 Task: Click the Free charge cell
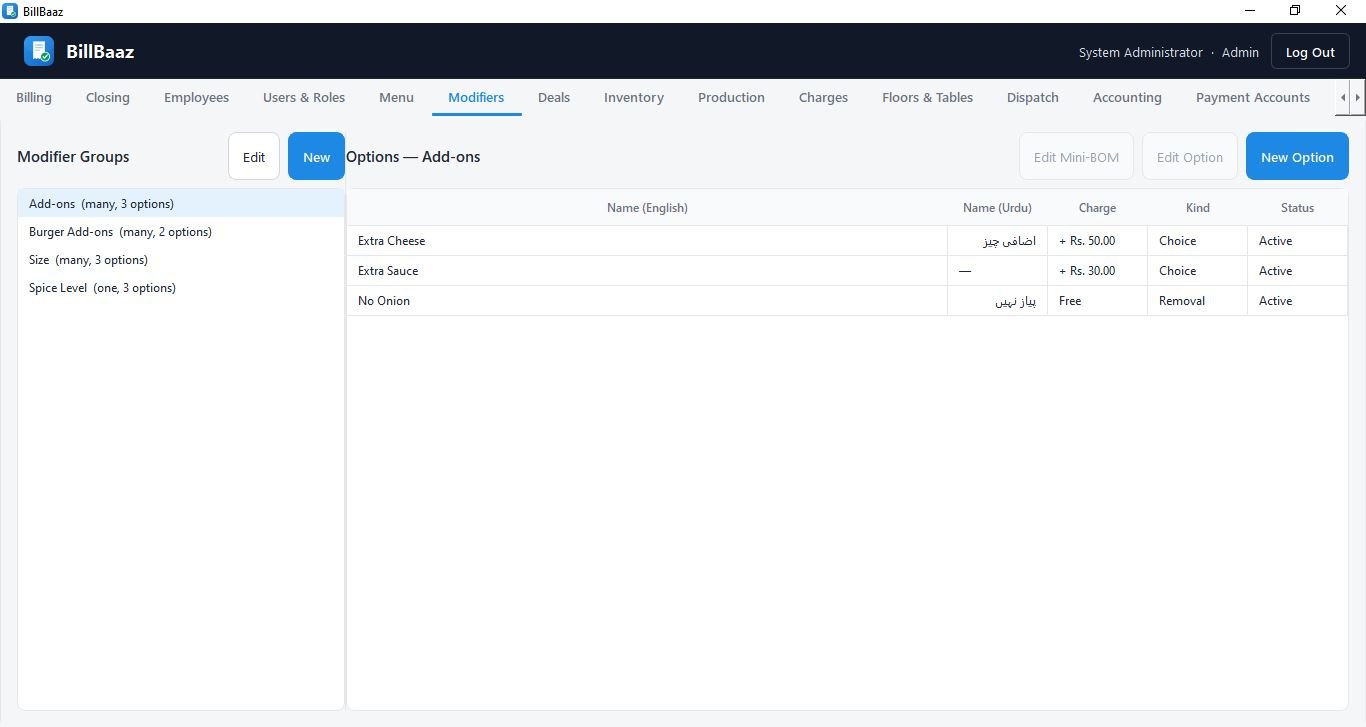point(1097,300)
